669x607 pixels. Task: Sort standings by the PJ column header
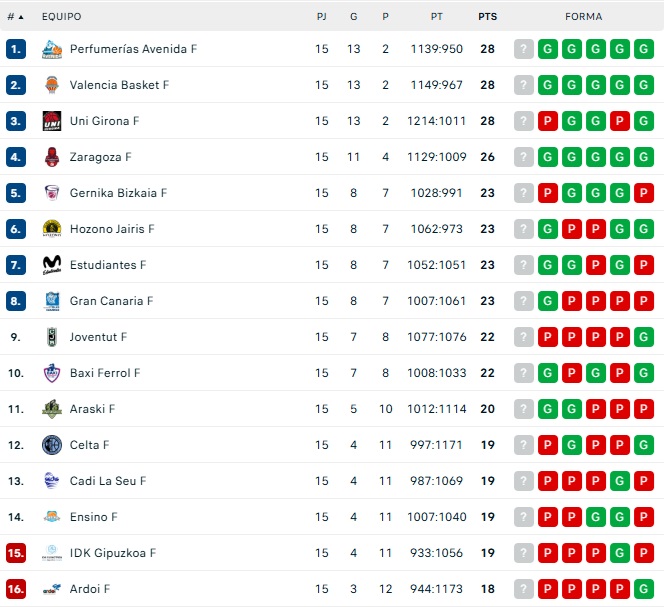tap(321, 17)
